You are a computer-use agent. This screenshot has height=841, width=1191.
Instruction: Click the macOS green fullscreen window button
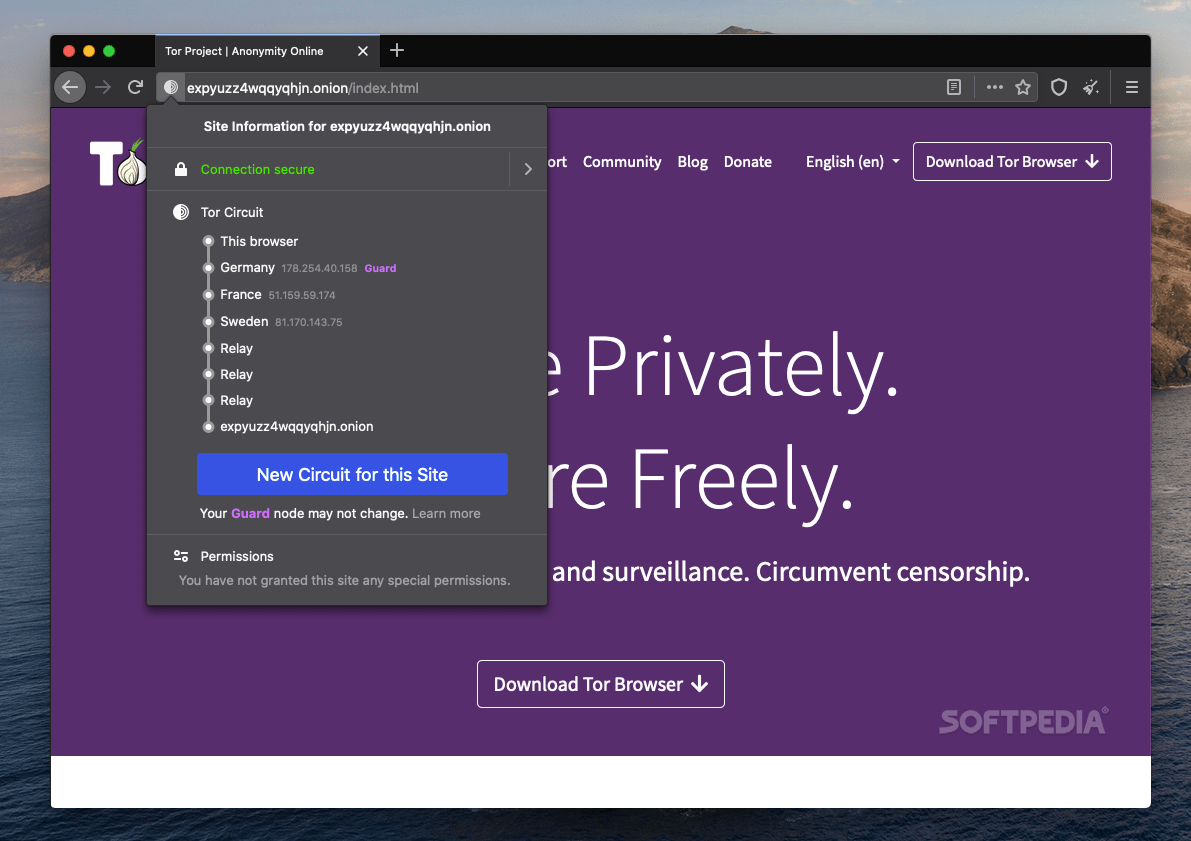click(109, 51)
